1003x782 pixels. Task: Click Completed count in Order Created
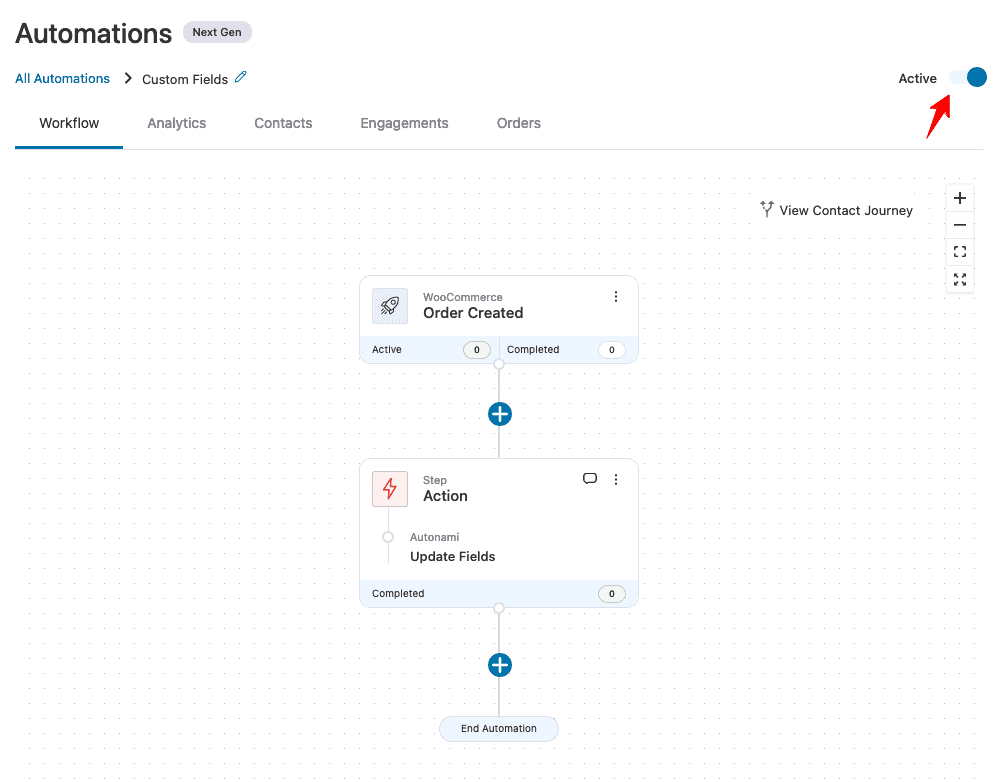click(612, 350)
